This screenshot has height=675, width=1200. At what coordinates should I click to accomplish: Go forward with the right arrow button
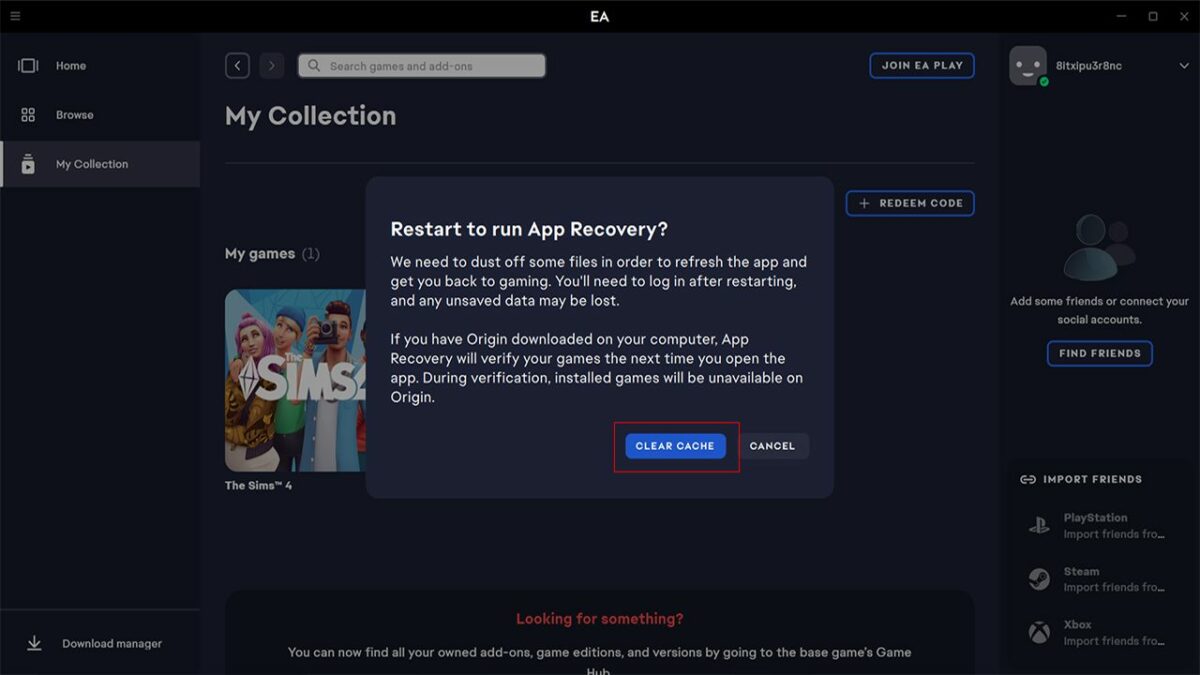pyautogui.click(x=271, y=66)
